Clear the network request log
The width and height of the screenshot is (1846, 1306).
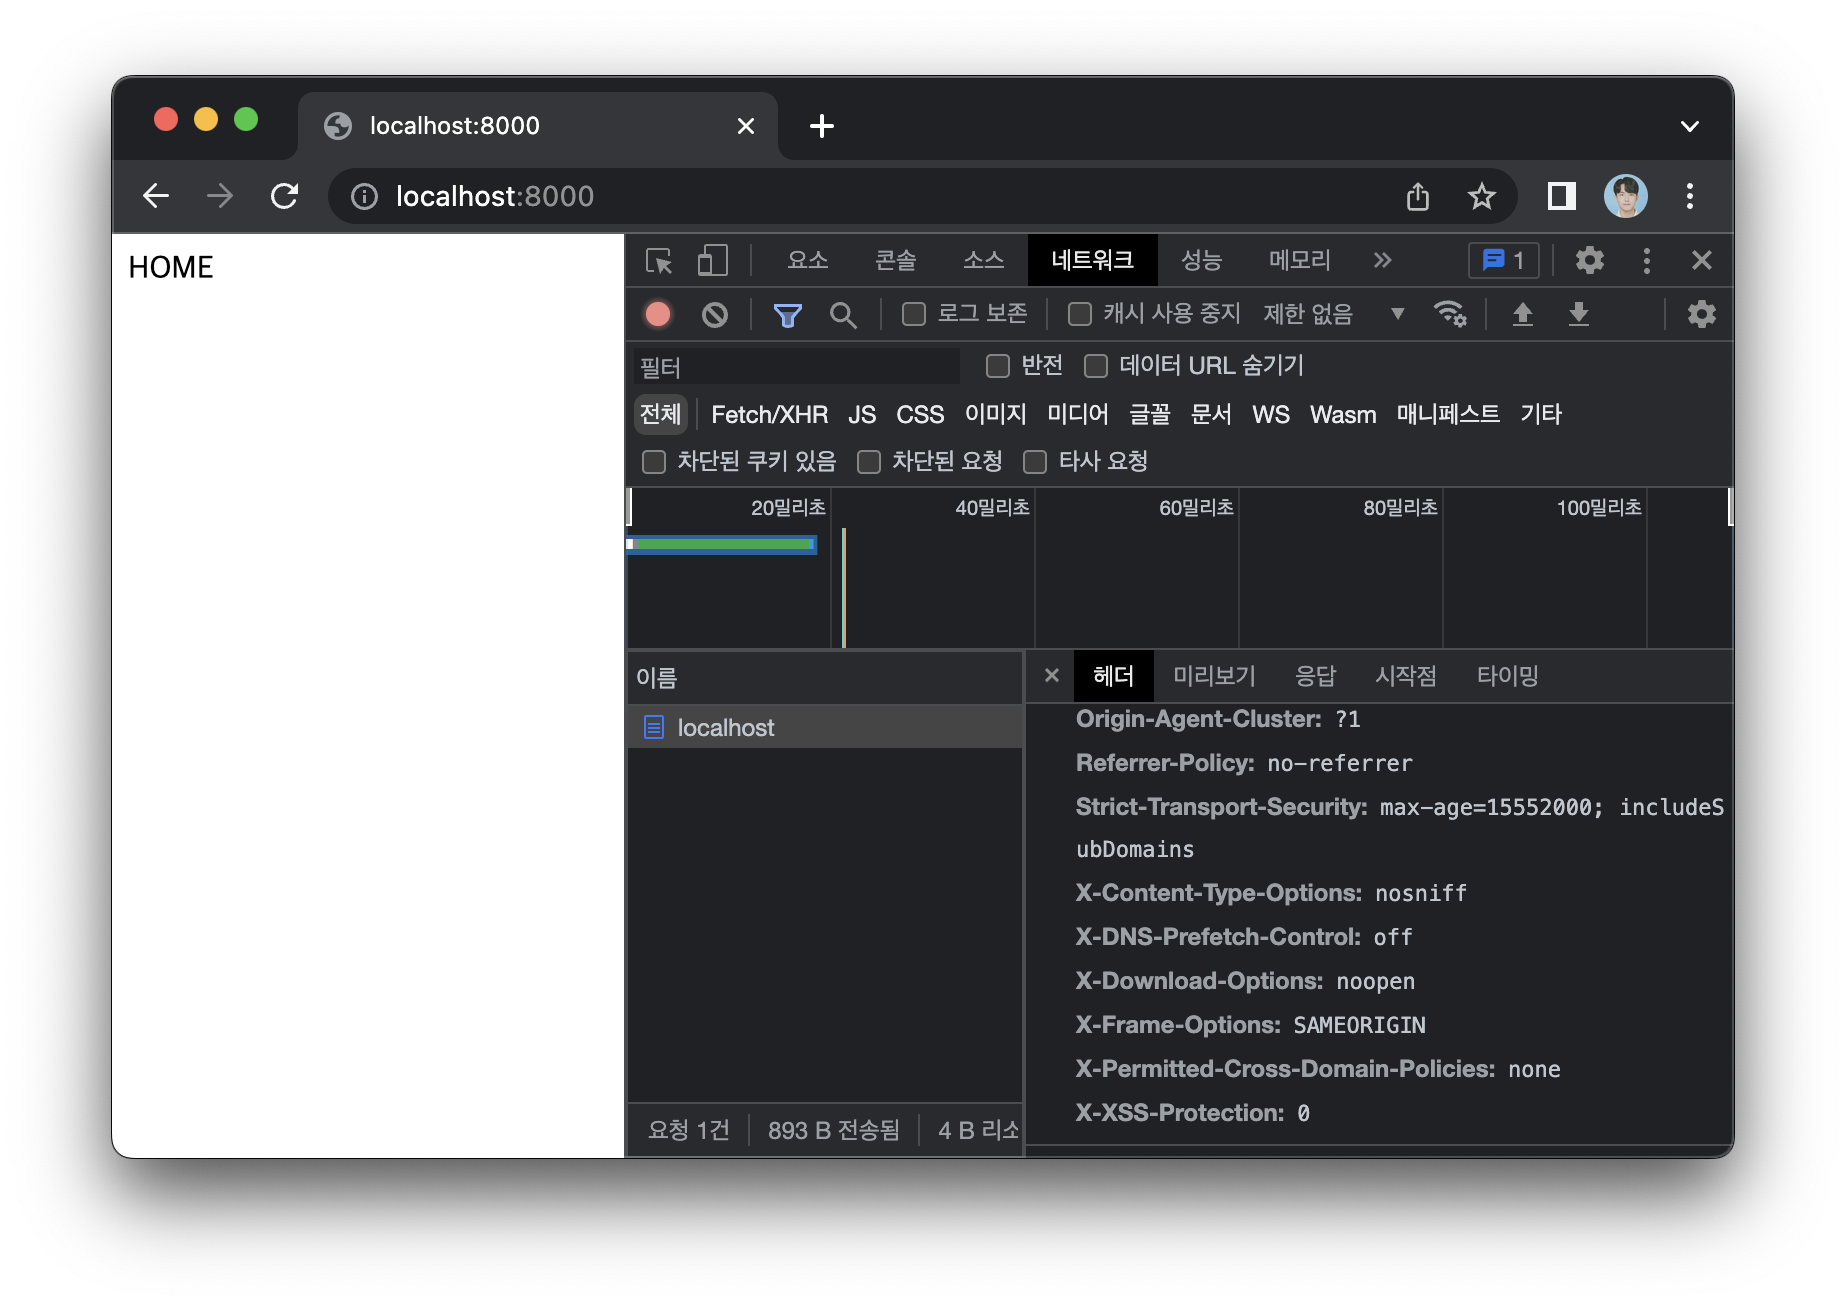tap(714, 314)
